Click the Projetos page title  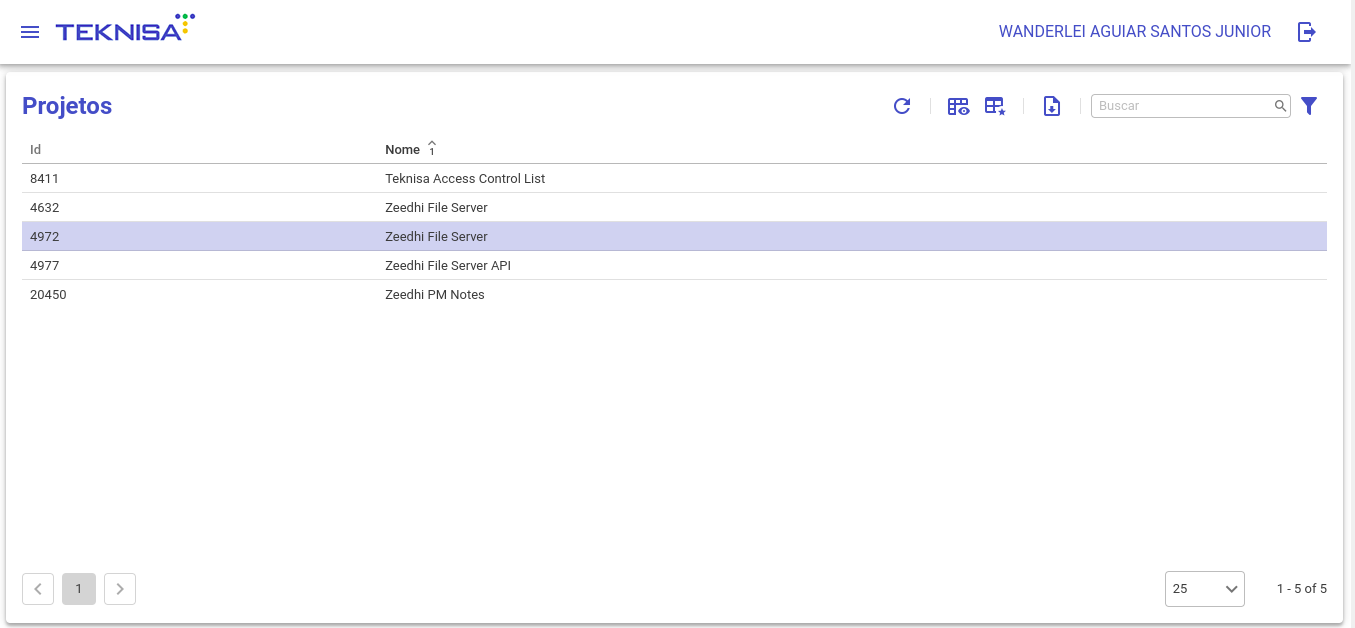coord(67,106)
